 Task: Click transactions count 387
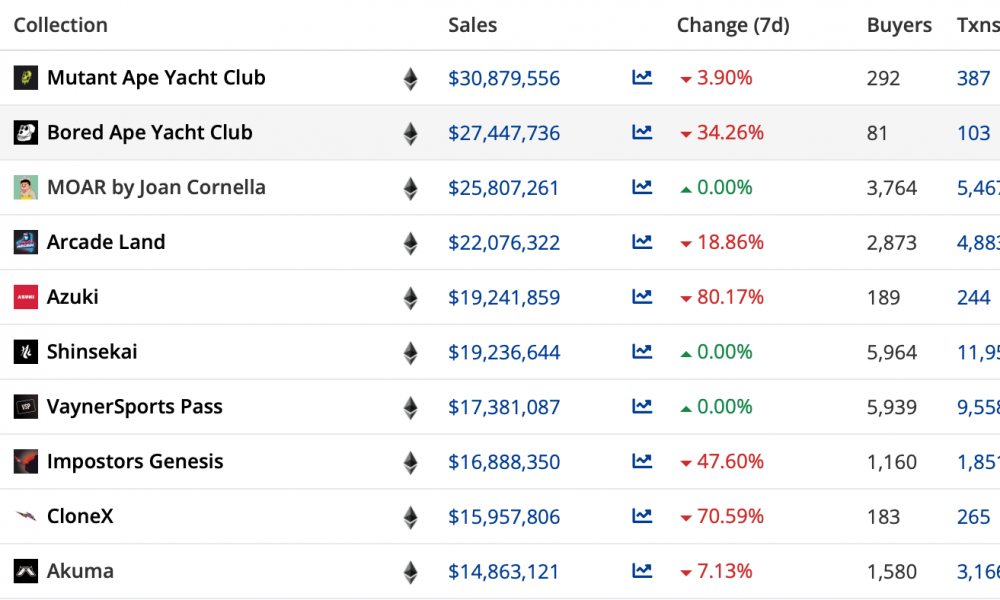pos(973,78)
